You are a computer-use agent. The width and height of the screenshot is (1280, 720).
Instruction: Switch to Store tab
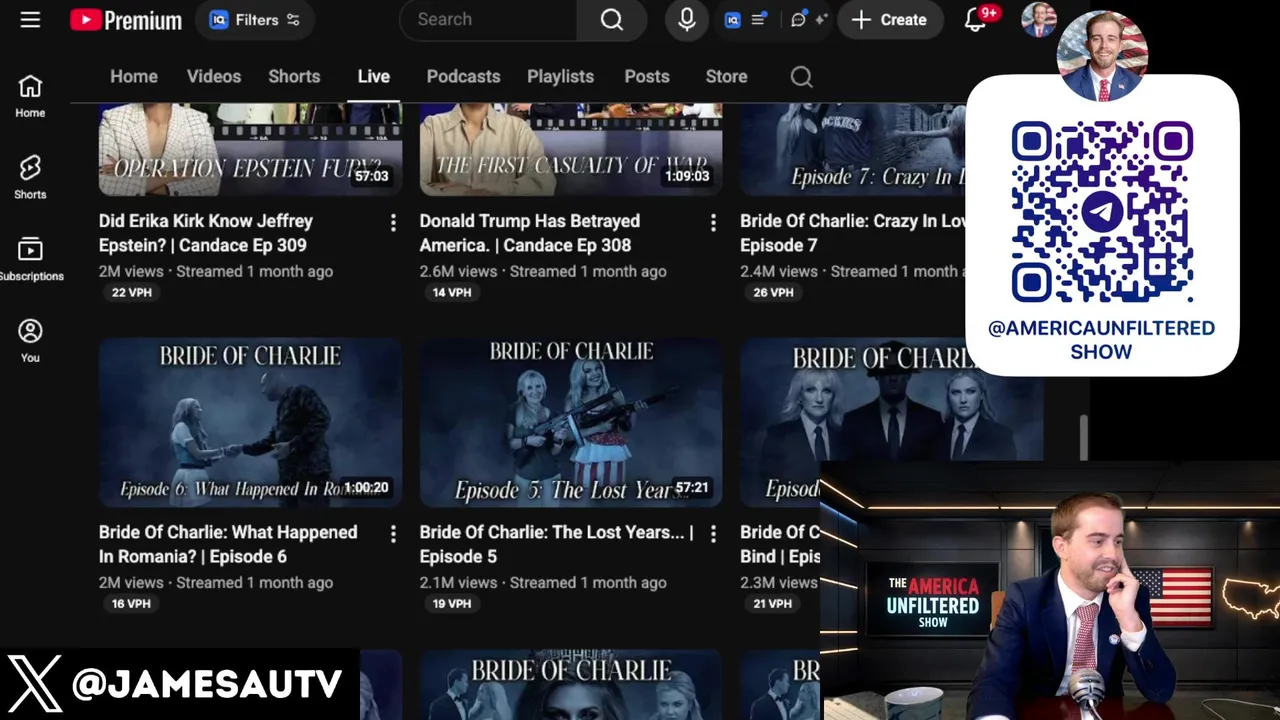pyautogui.click(x=726, y=76)
